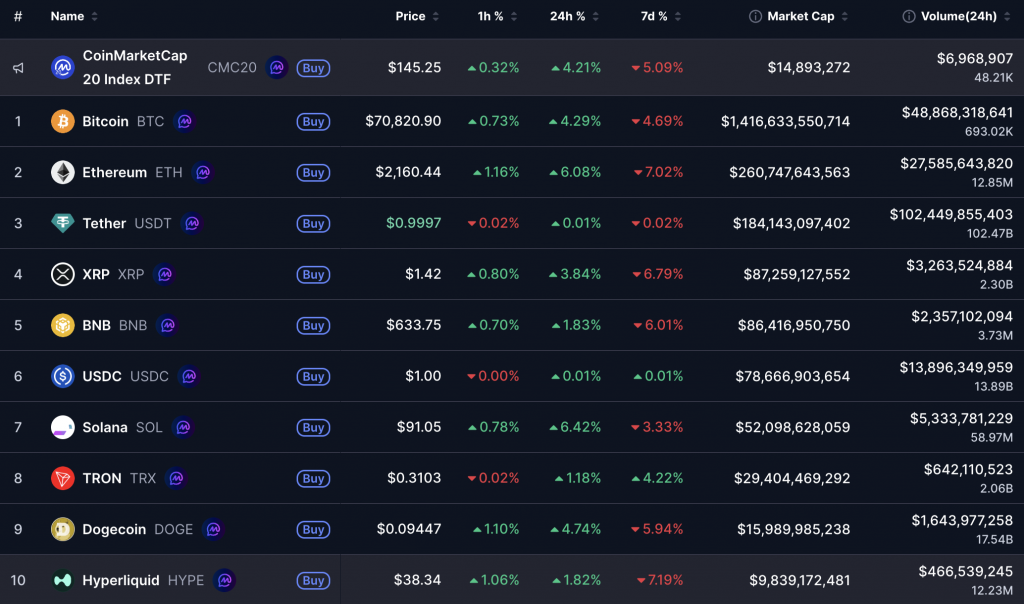Viewport: 1024px width, 604px height.
Task: Click the Bitcoin logo icon
Action: [x=63, y=121]
